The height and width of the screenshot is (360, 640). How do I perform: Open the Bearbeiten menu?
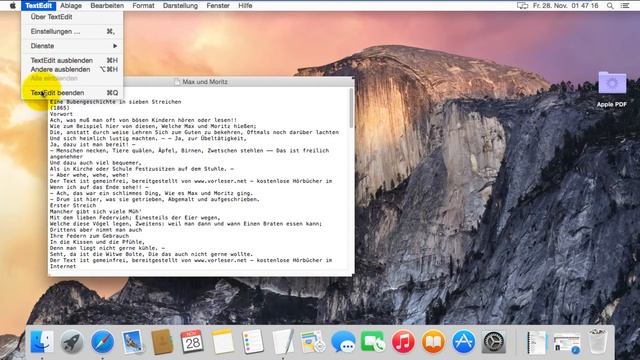107,6
